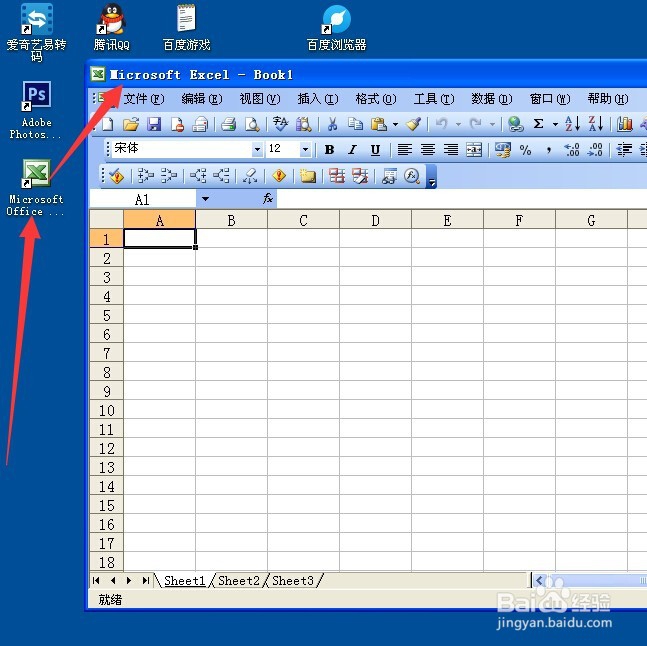
Task: Toggle Align Left
Action: click(x=405, y=150)
